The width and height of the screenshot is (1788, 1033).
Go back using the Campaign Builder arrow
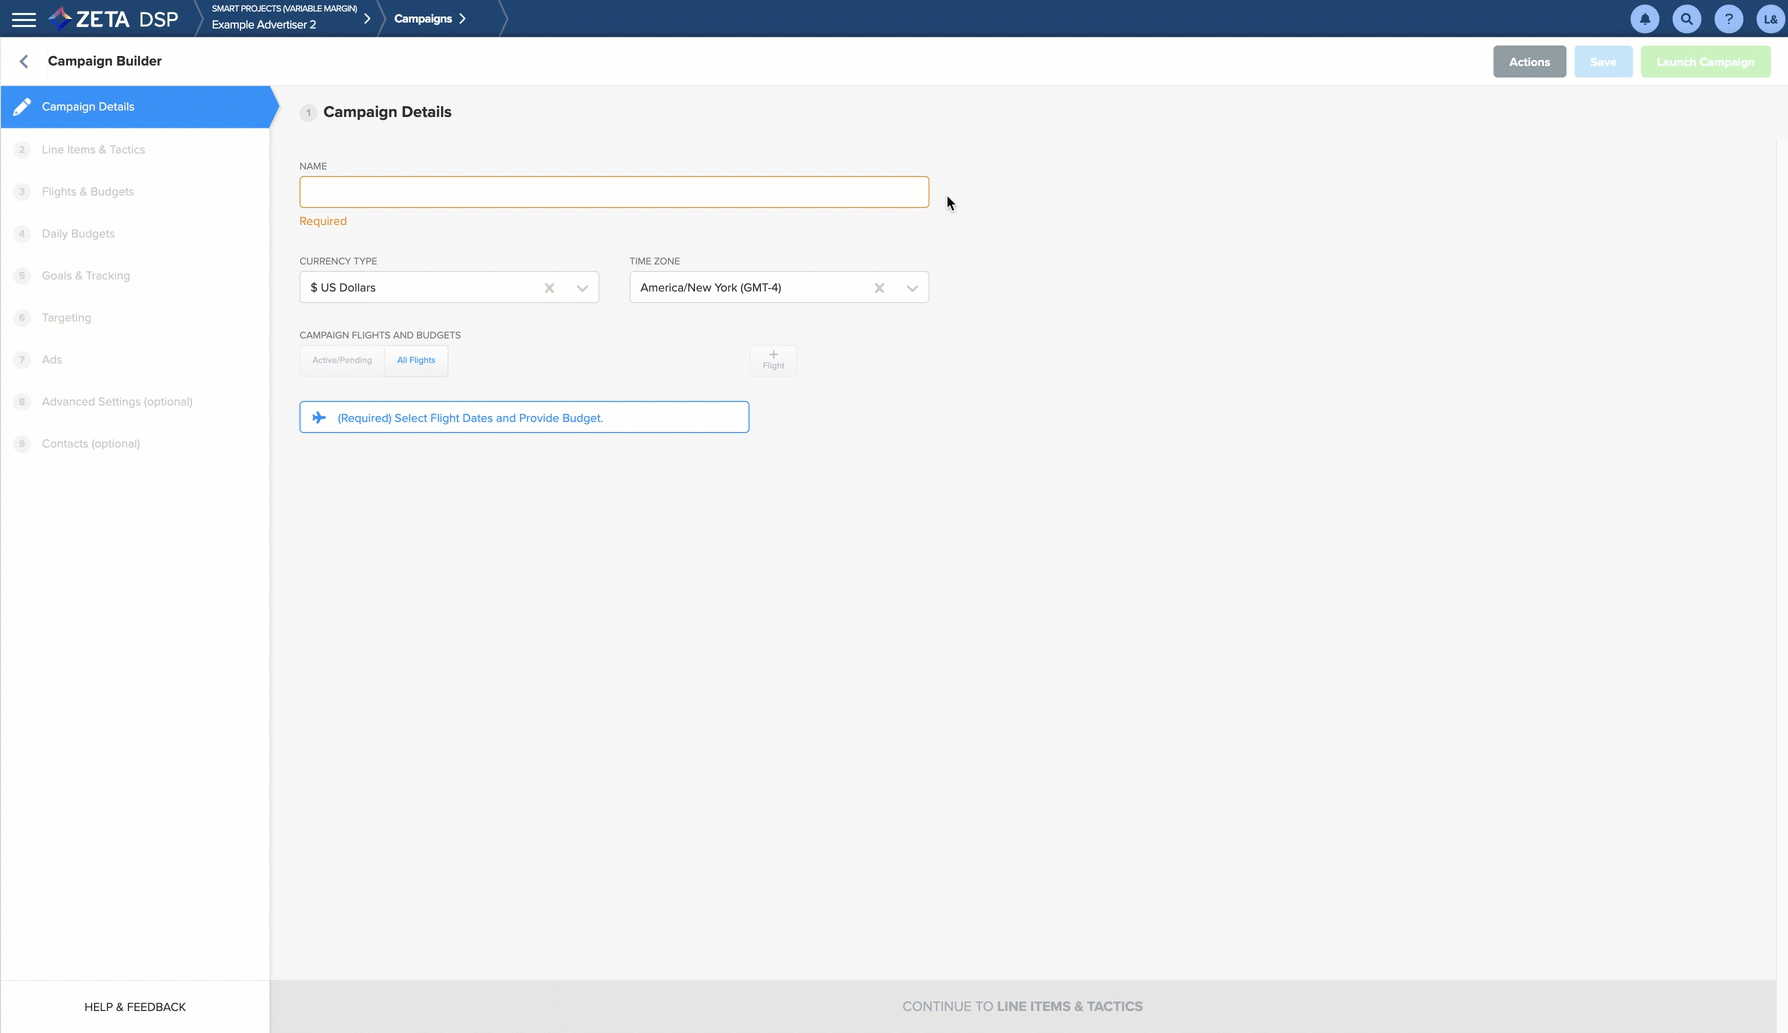coord(24,62)
